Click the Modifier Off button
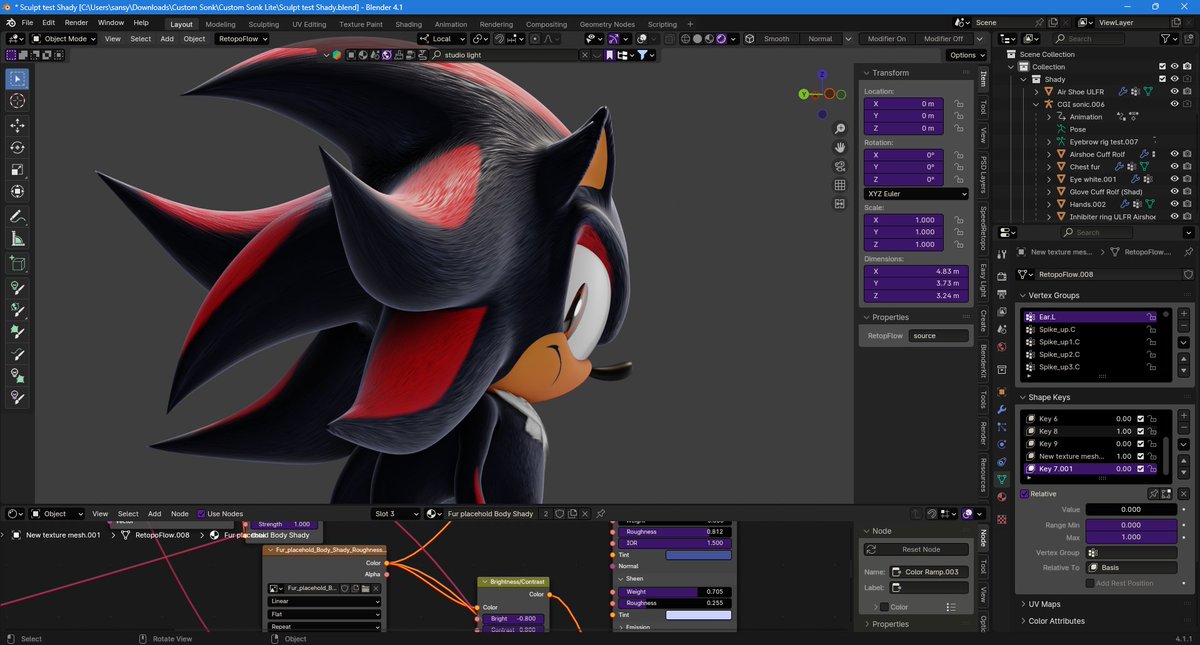 click(943, 39)
